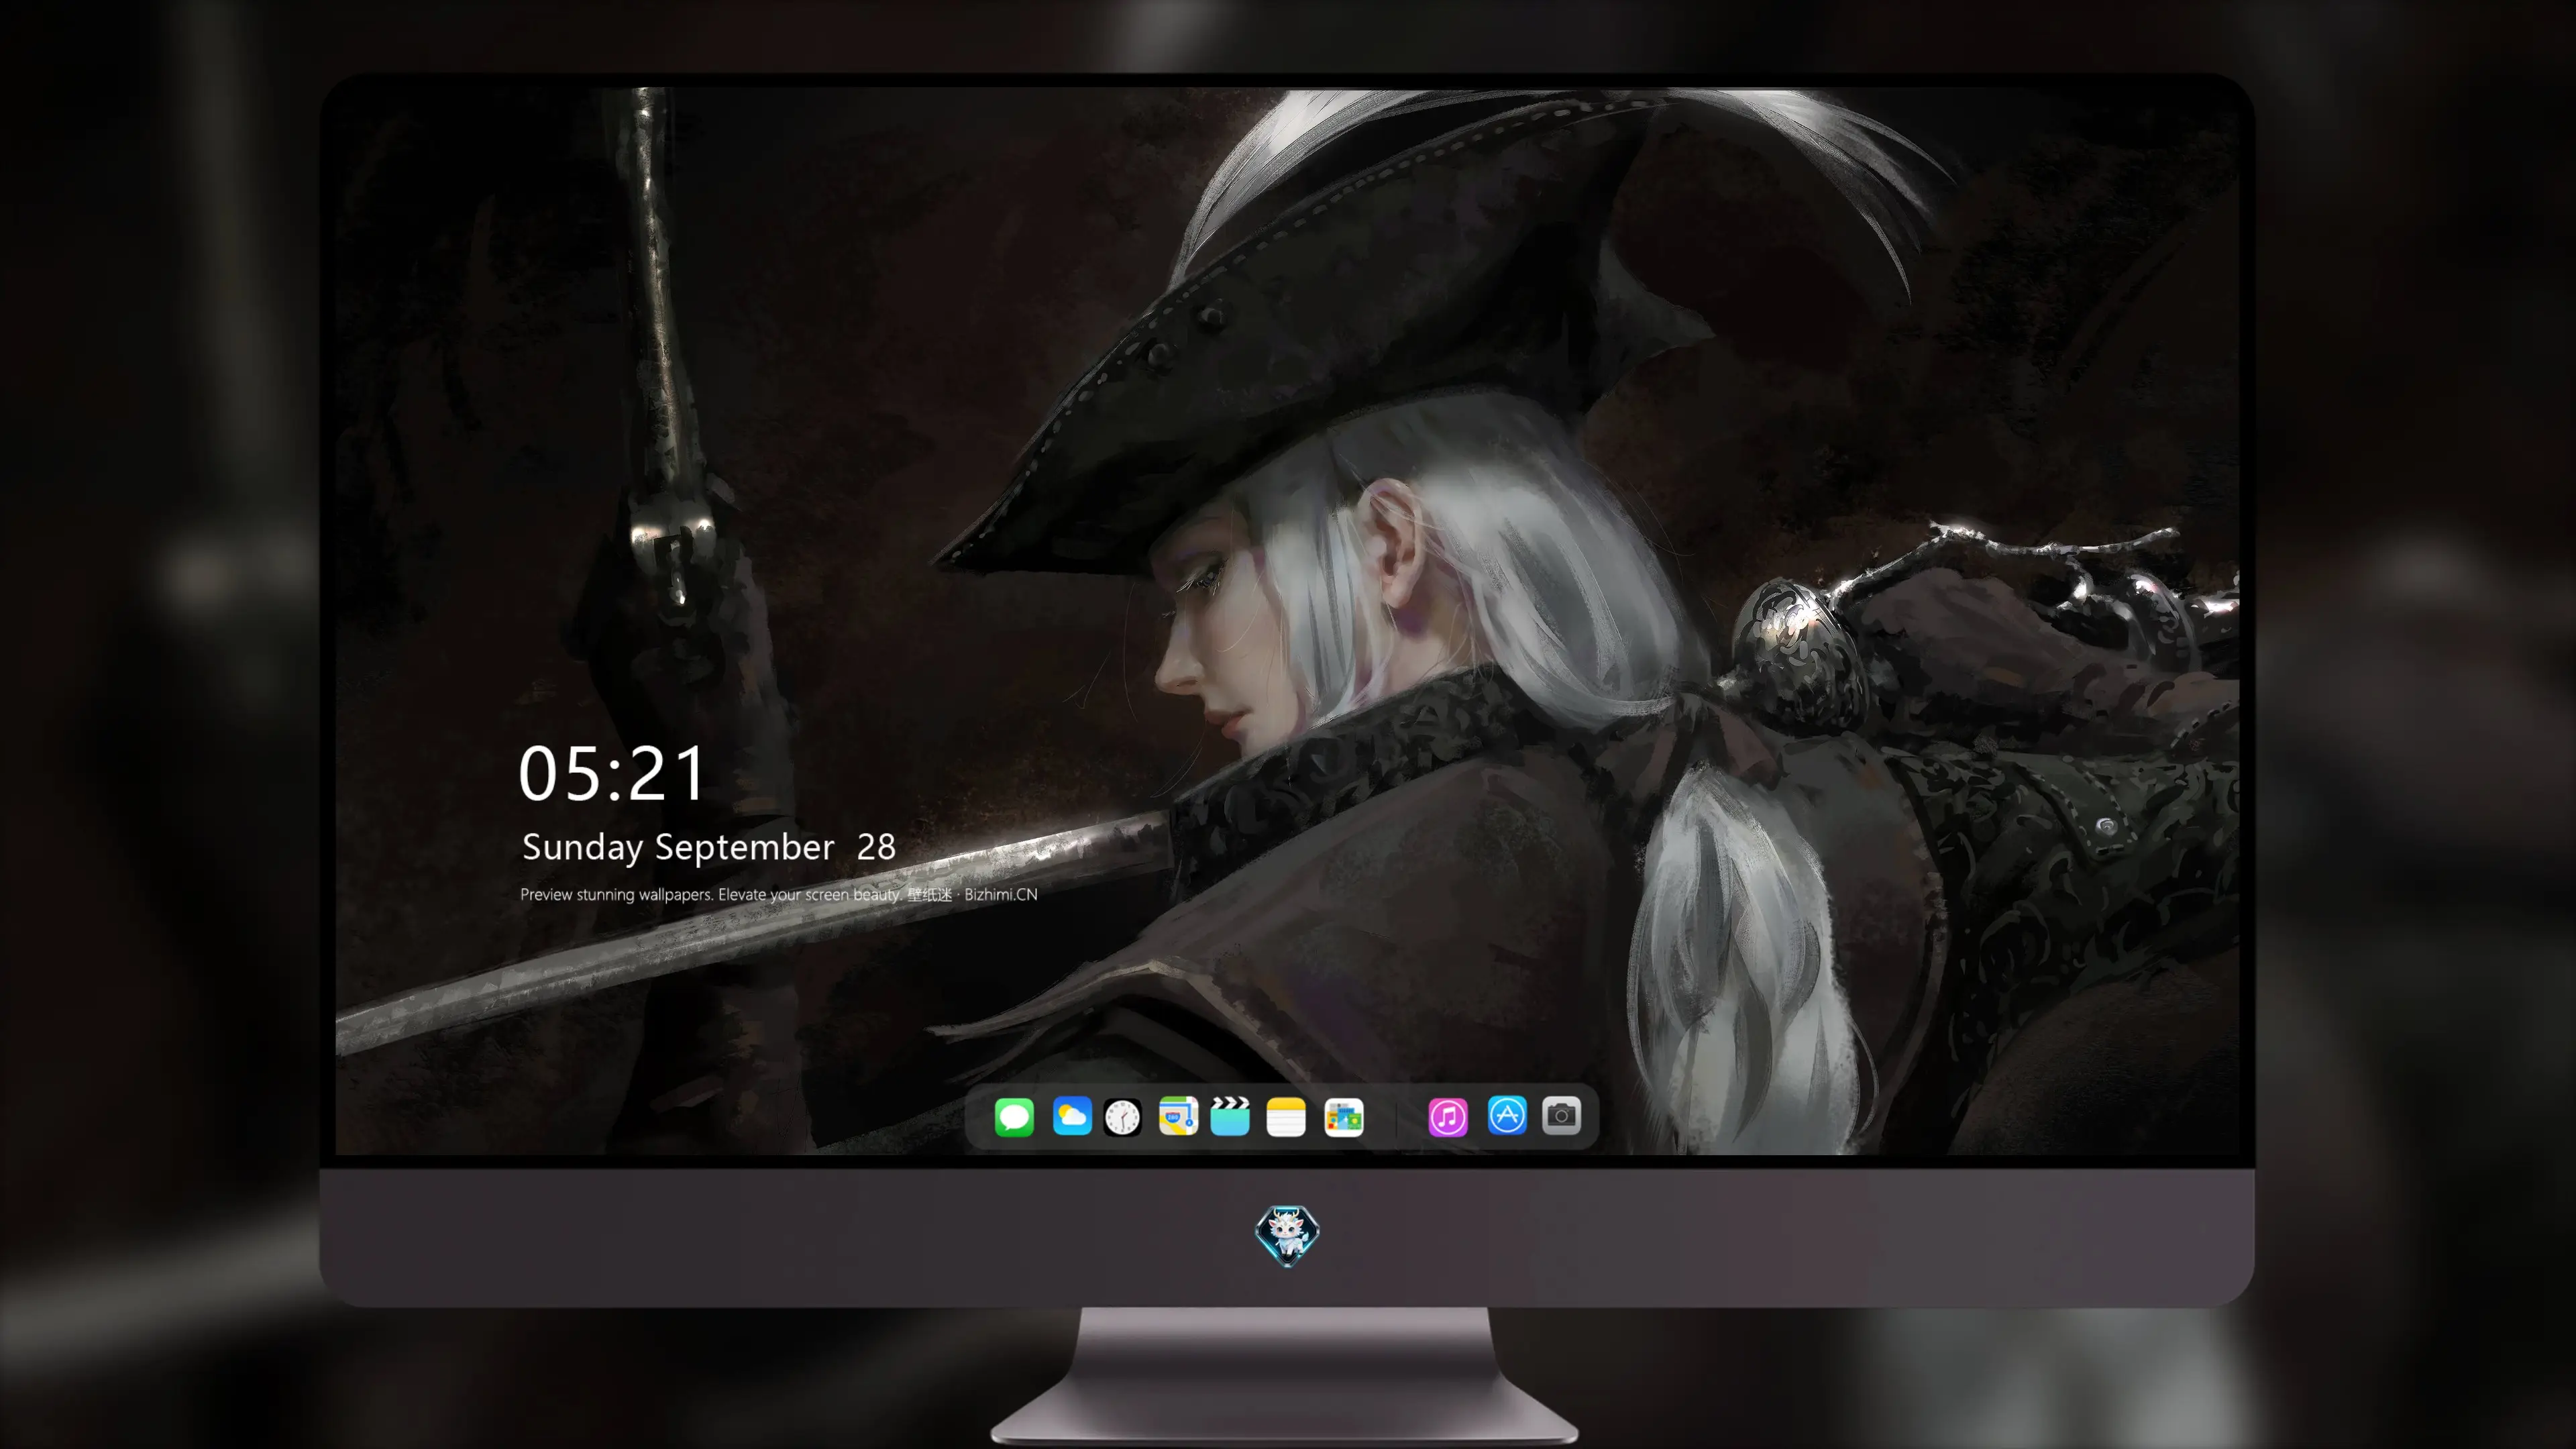
Task: Open the colorful posters app icon
Action: (x=1343, y=1117)
